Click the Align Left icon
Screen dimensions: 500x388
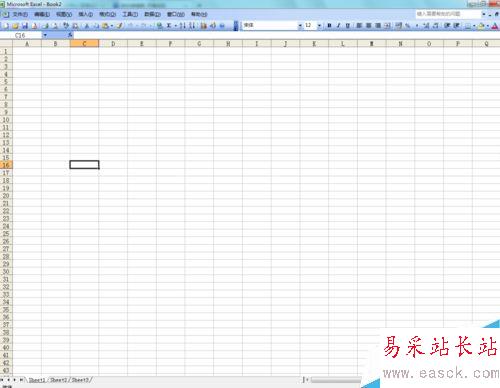(x=359, y=26)
